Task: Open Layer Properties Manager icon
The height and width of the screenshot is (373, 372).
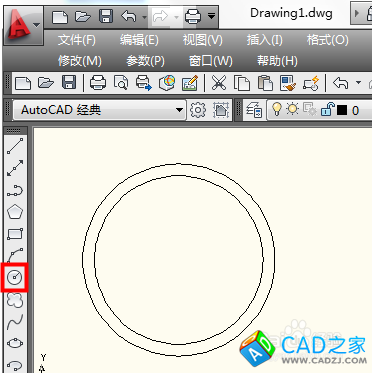Action: click(254, 110)
